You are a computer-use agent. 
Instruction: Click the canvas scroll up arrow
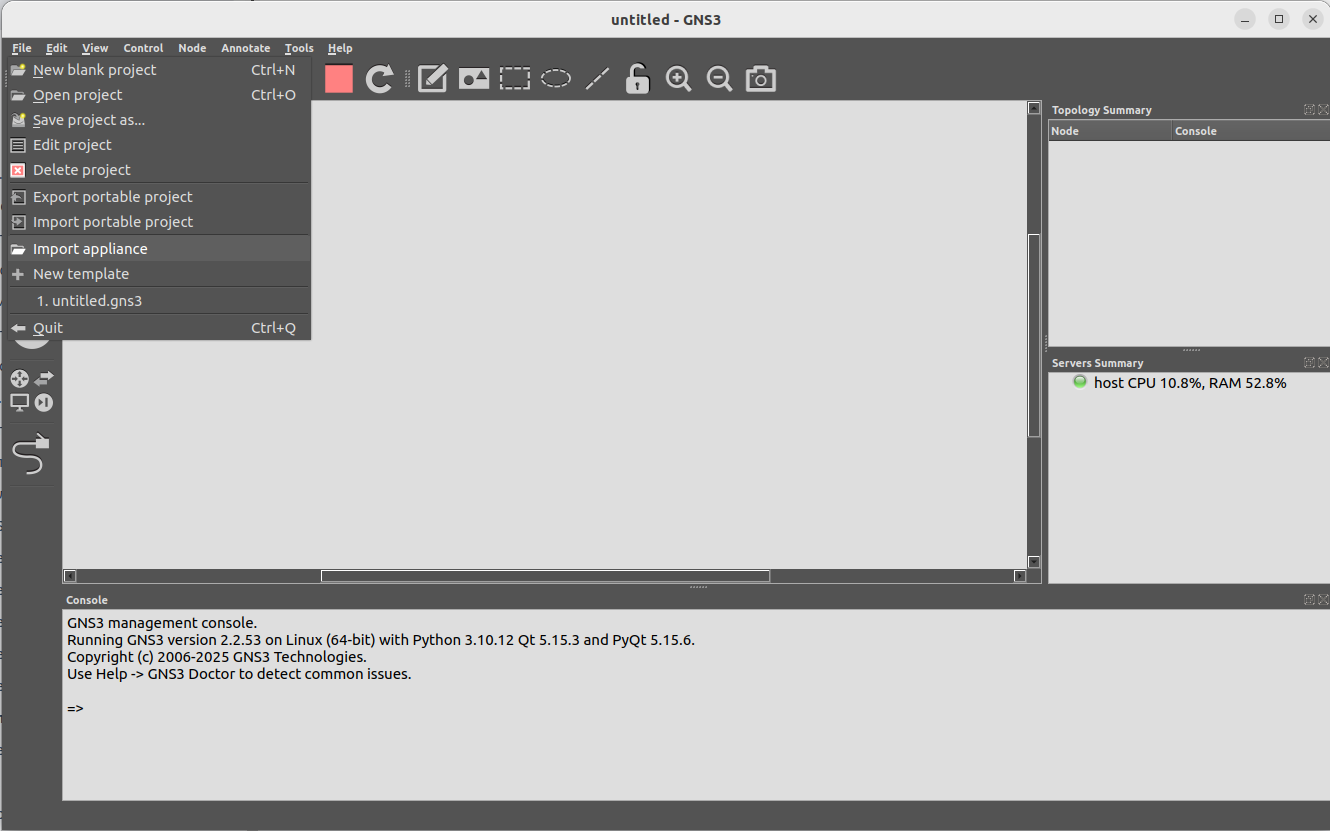[x=1034, y=108]
